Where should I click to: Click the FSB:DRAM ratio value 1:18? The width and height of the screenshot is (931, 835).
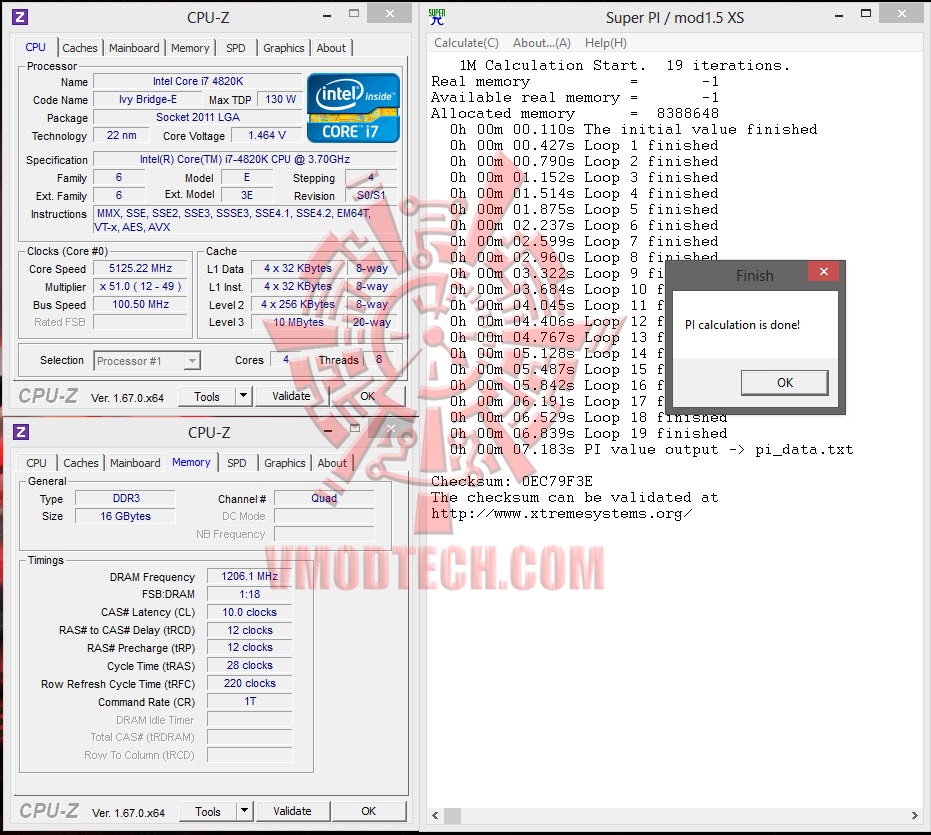click(249, 594)
